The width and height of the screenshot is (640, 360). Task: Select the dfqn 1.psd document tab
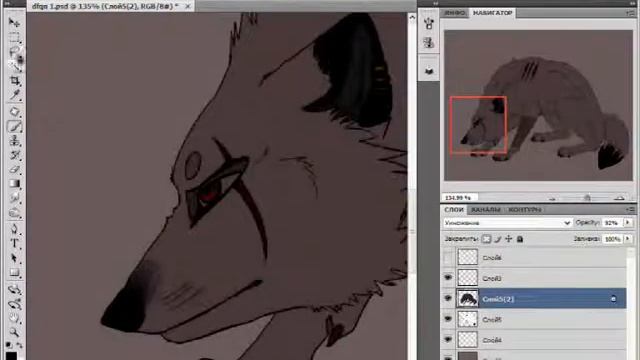click(x=105, y=6)
